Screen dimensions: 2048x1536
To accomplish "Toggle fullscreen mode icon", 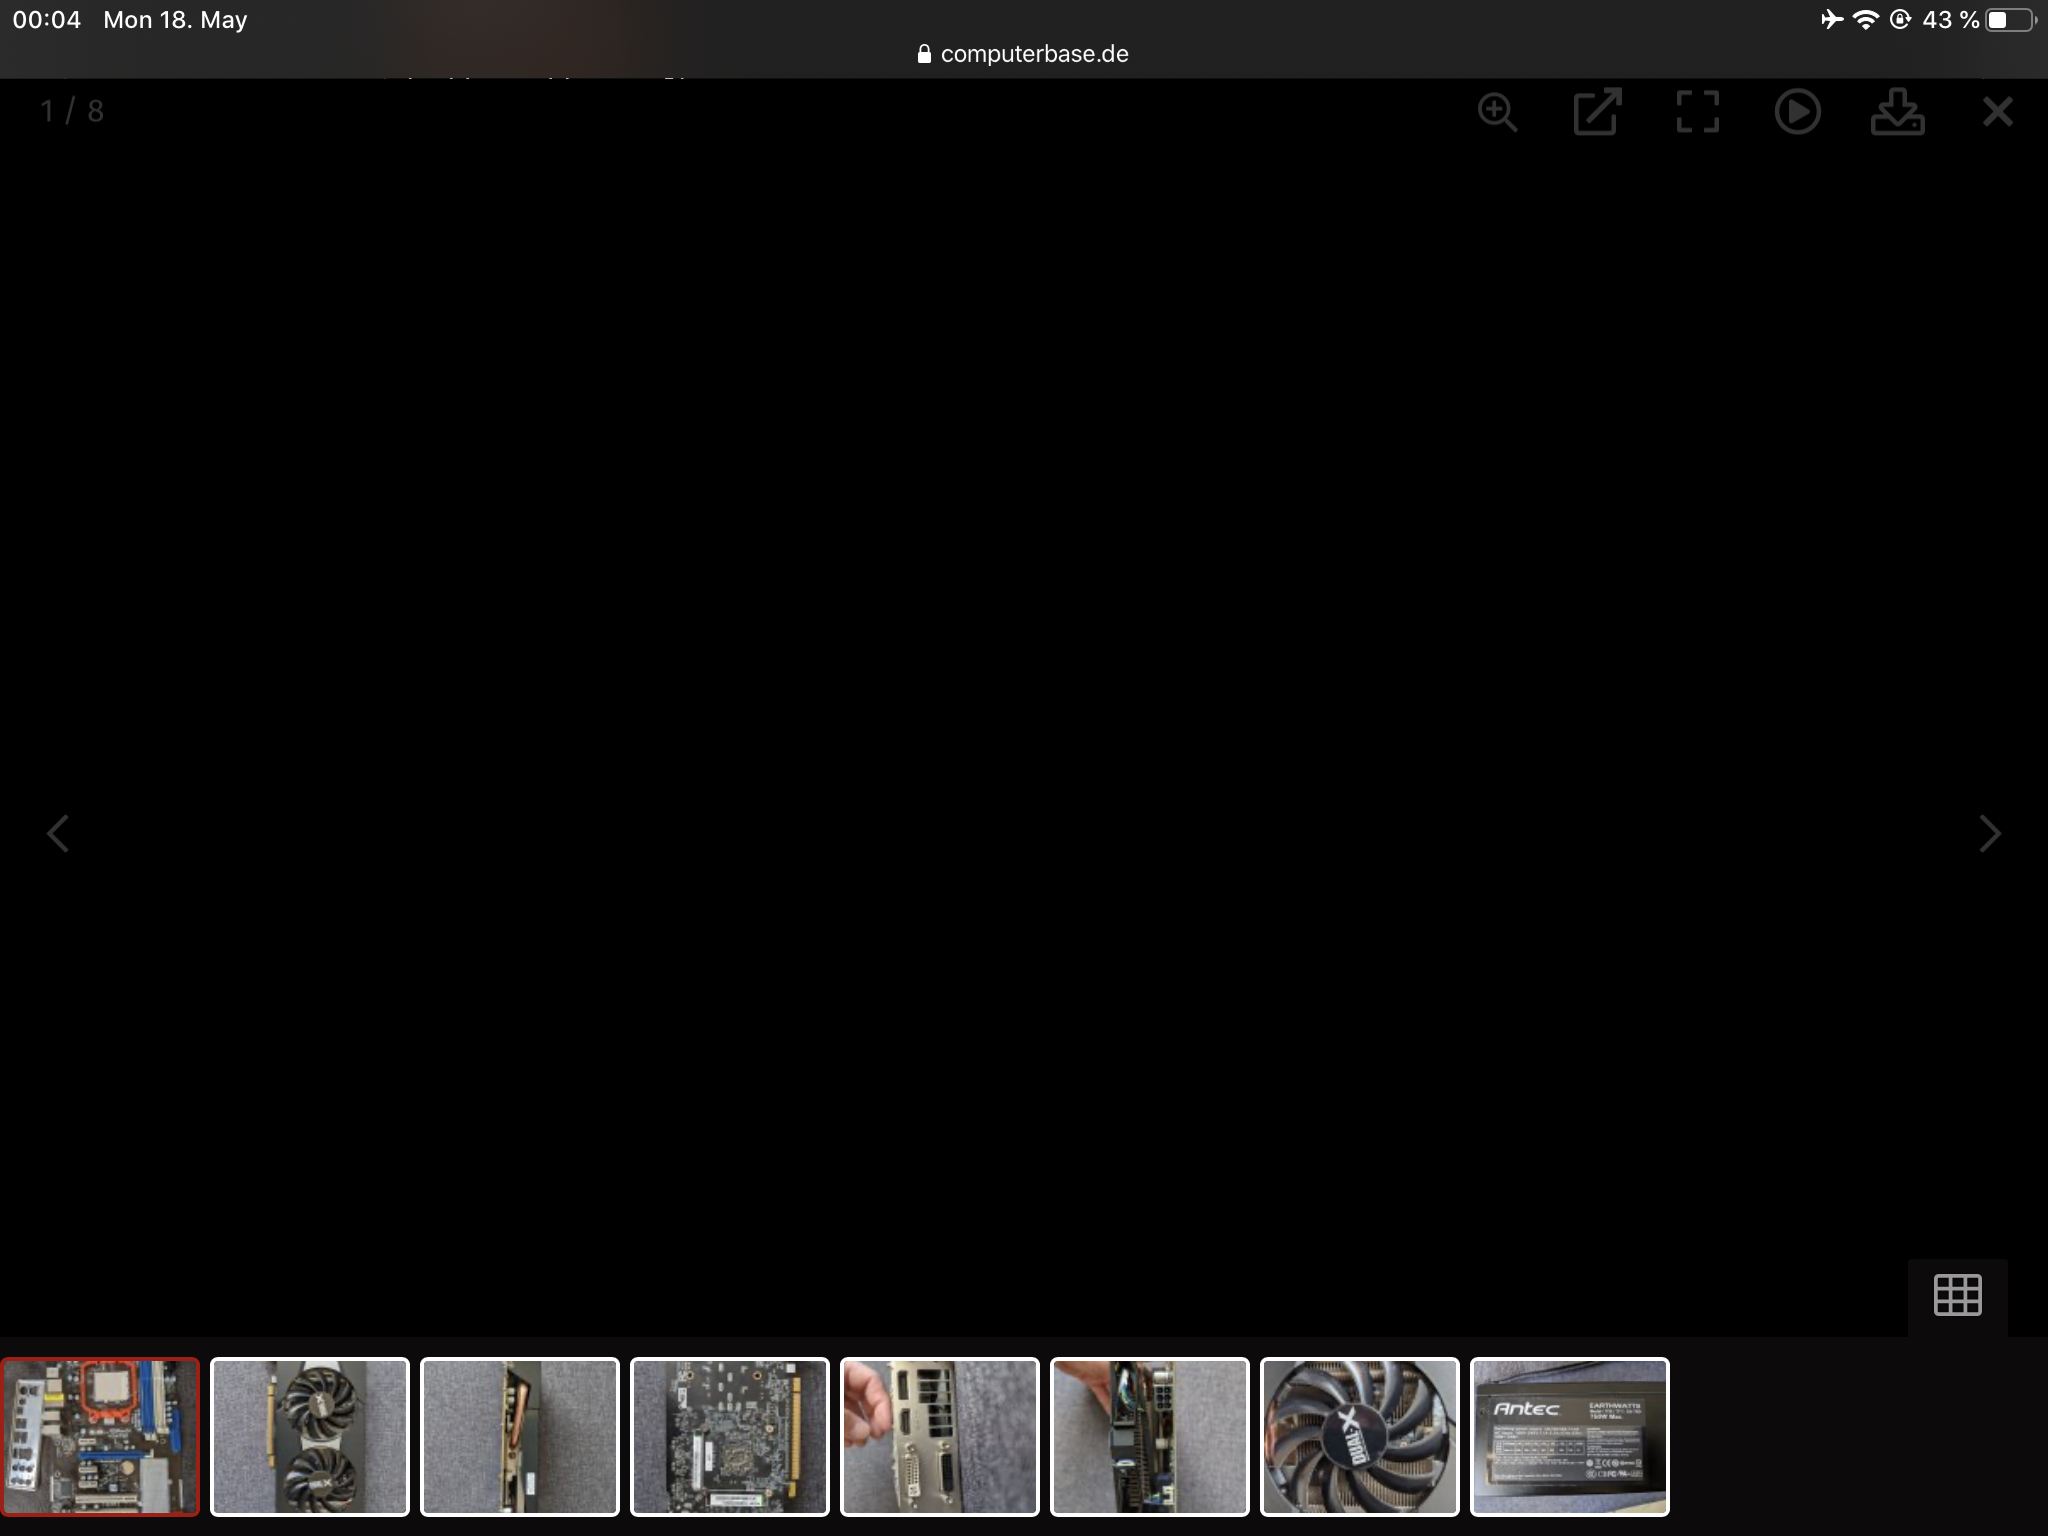I will pos(1697,112).
